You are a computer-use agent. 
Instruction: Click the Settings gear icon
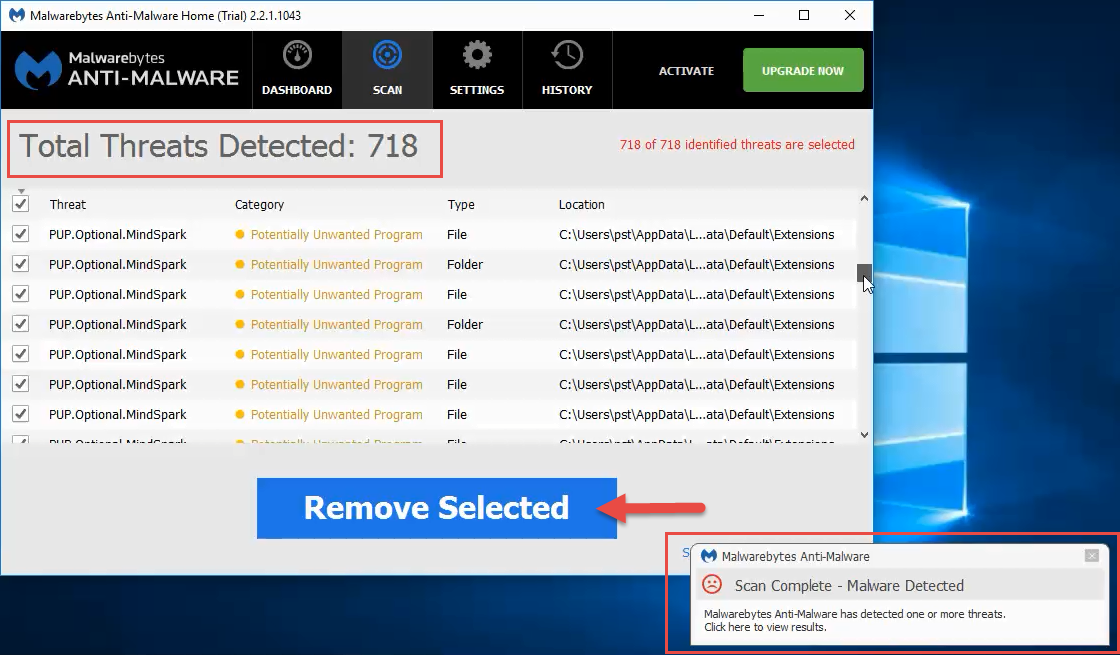(477, 55)
